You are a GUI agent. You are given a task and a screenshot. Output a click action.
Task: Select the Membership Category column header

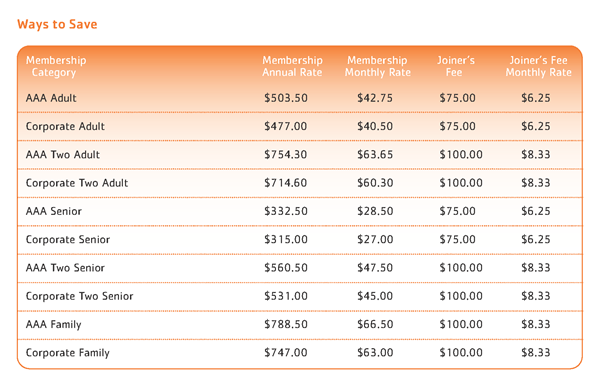(56, 66)
